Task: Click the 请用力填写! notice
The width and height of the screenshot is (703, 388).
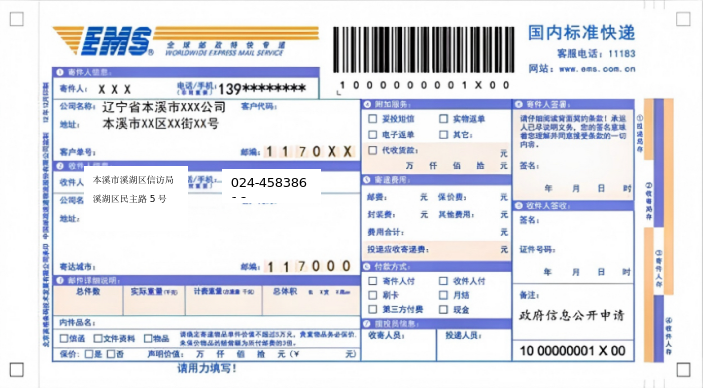Action: [207, 368]
